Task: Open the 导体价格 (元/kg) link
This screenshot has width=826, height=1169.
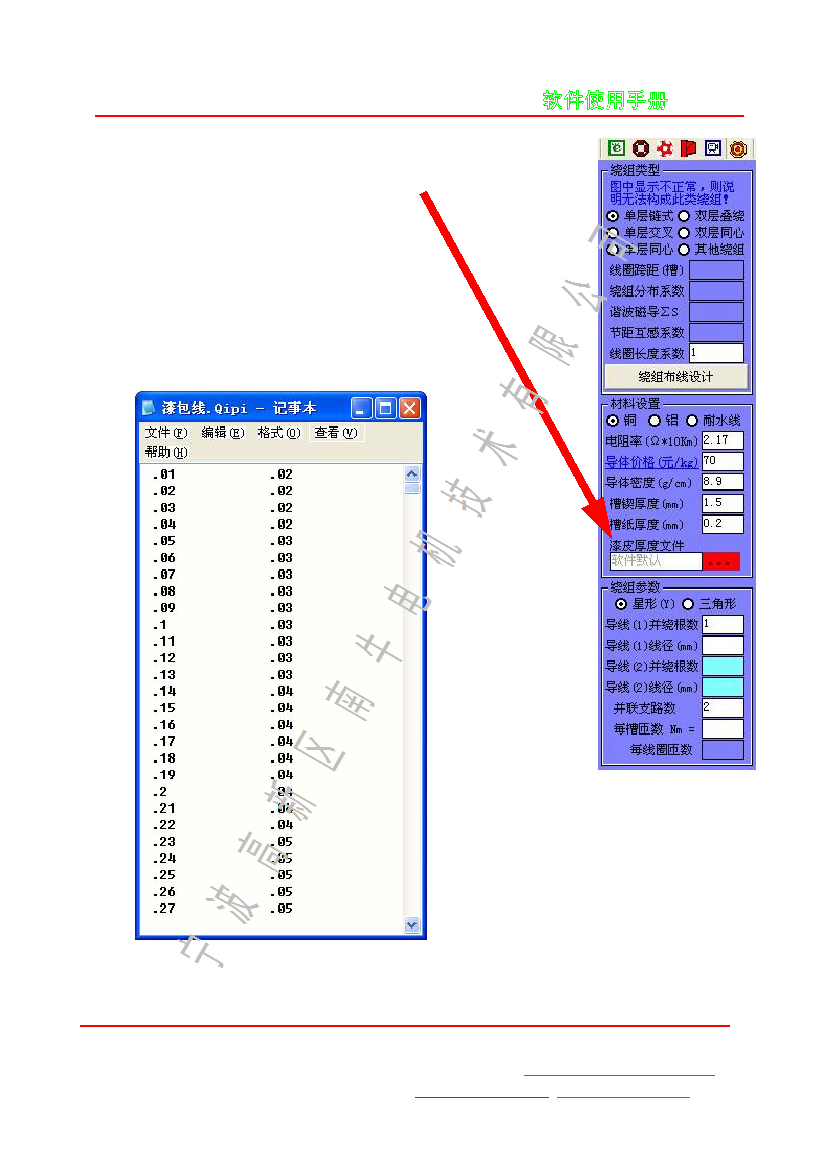Action: (651, 462)
